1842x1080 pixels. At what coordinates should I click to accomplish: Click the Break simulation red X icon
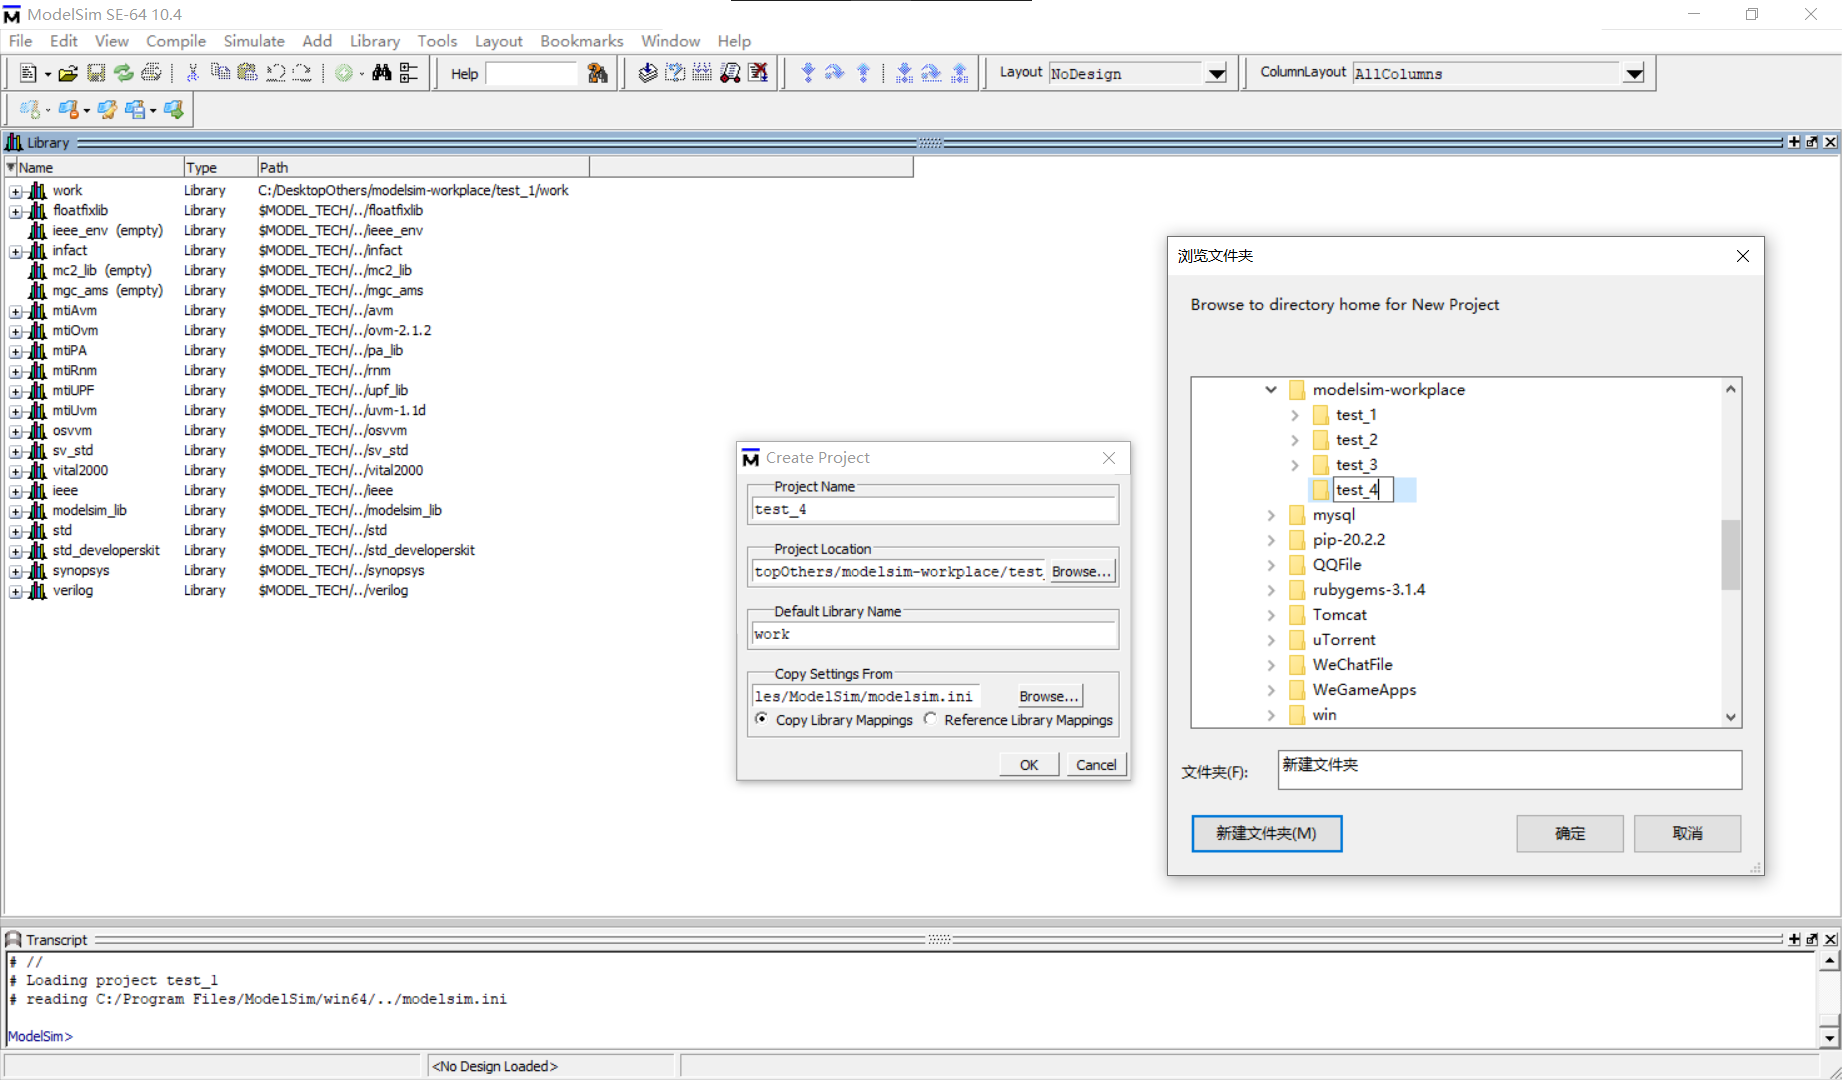759,73
